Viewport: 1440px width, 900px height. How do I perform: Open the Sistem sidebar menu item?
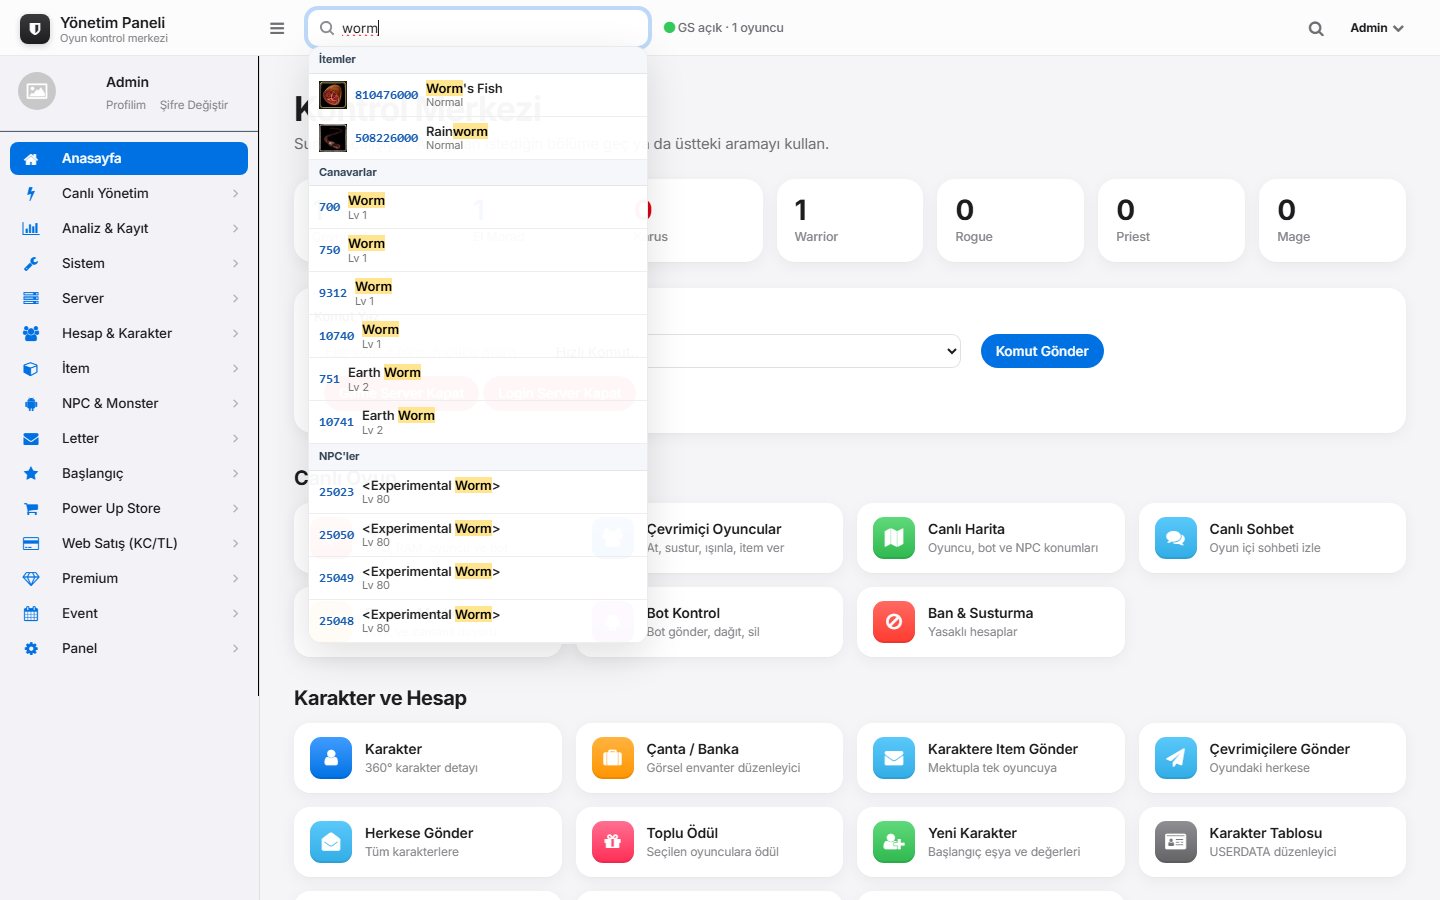[x=129, y=263]
